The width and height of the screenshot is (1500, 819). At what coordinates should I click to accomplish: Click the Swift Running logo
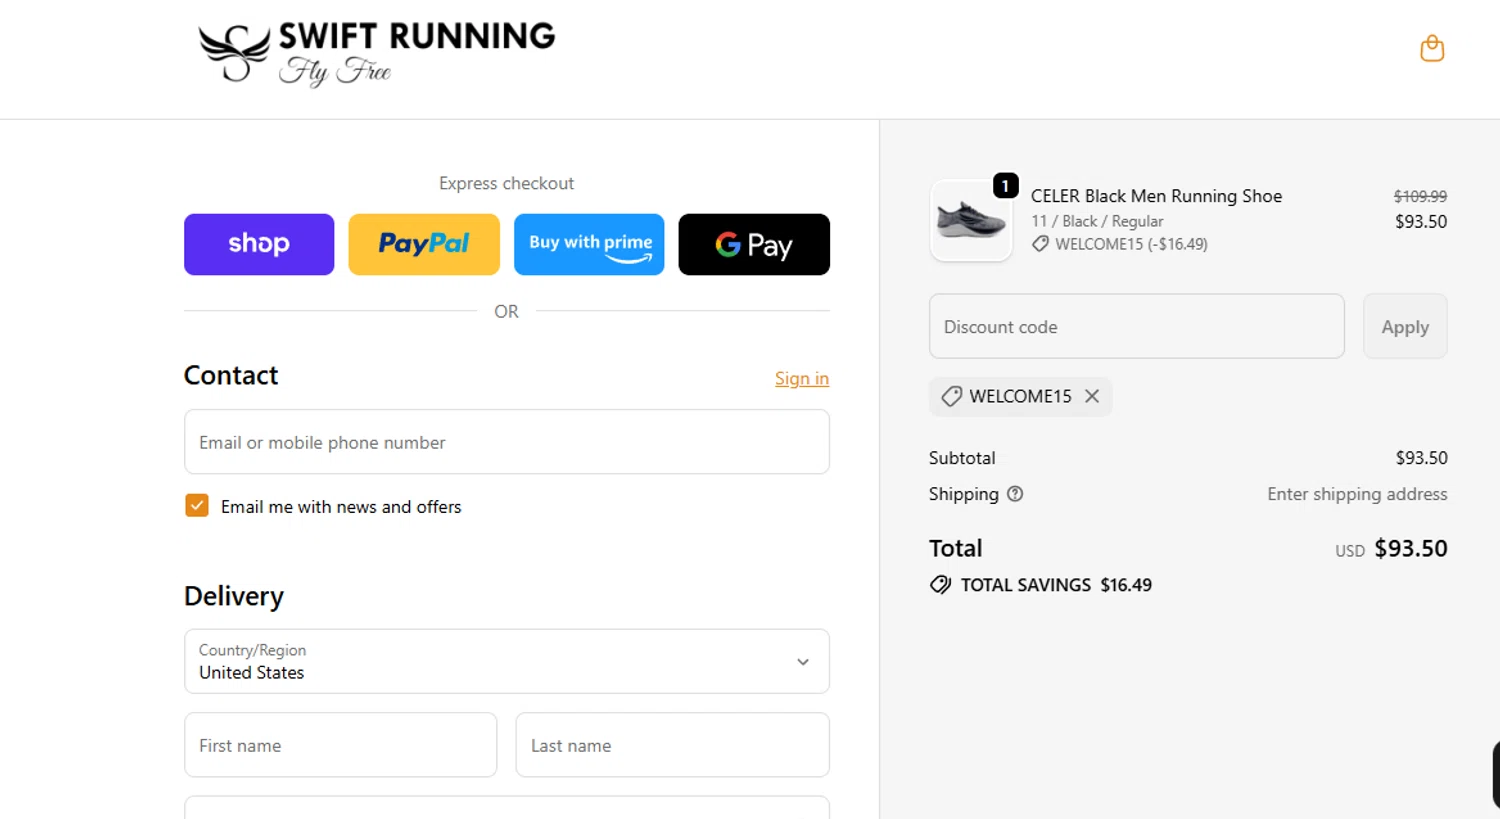(x=376, y=54)
